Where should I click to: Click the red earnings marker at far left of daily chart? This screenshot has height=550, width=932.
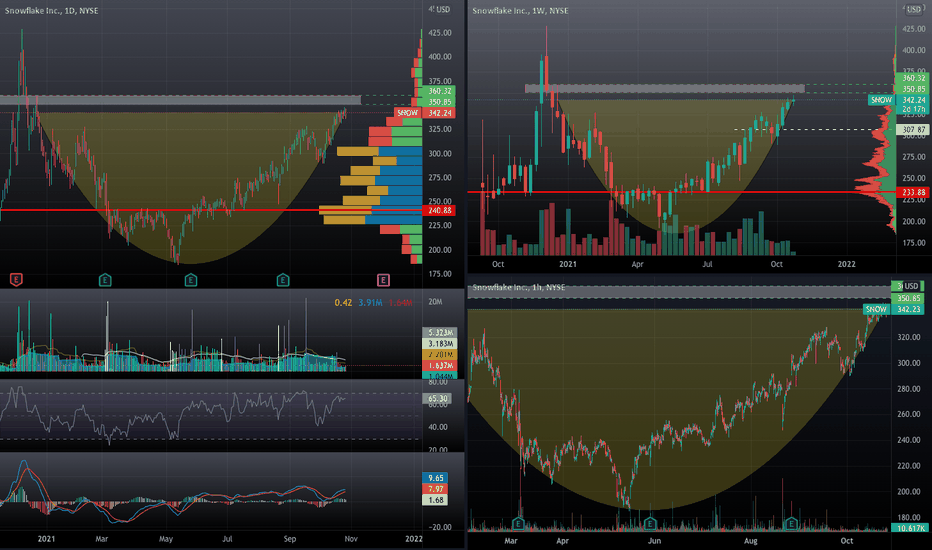(x=16, y=279)
